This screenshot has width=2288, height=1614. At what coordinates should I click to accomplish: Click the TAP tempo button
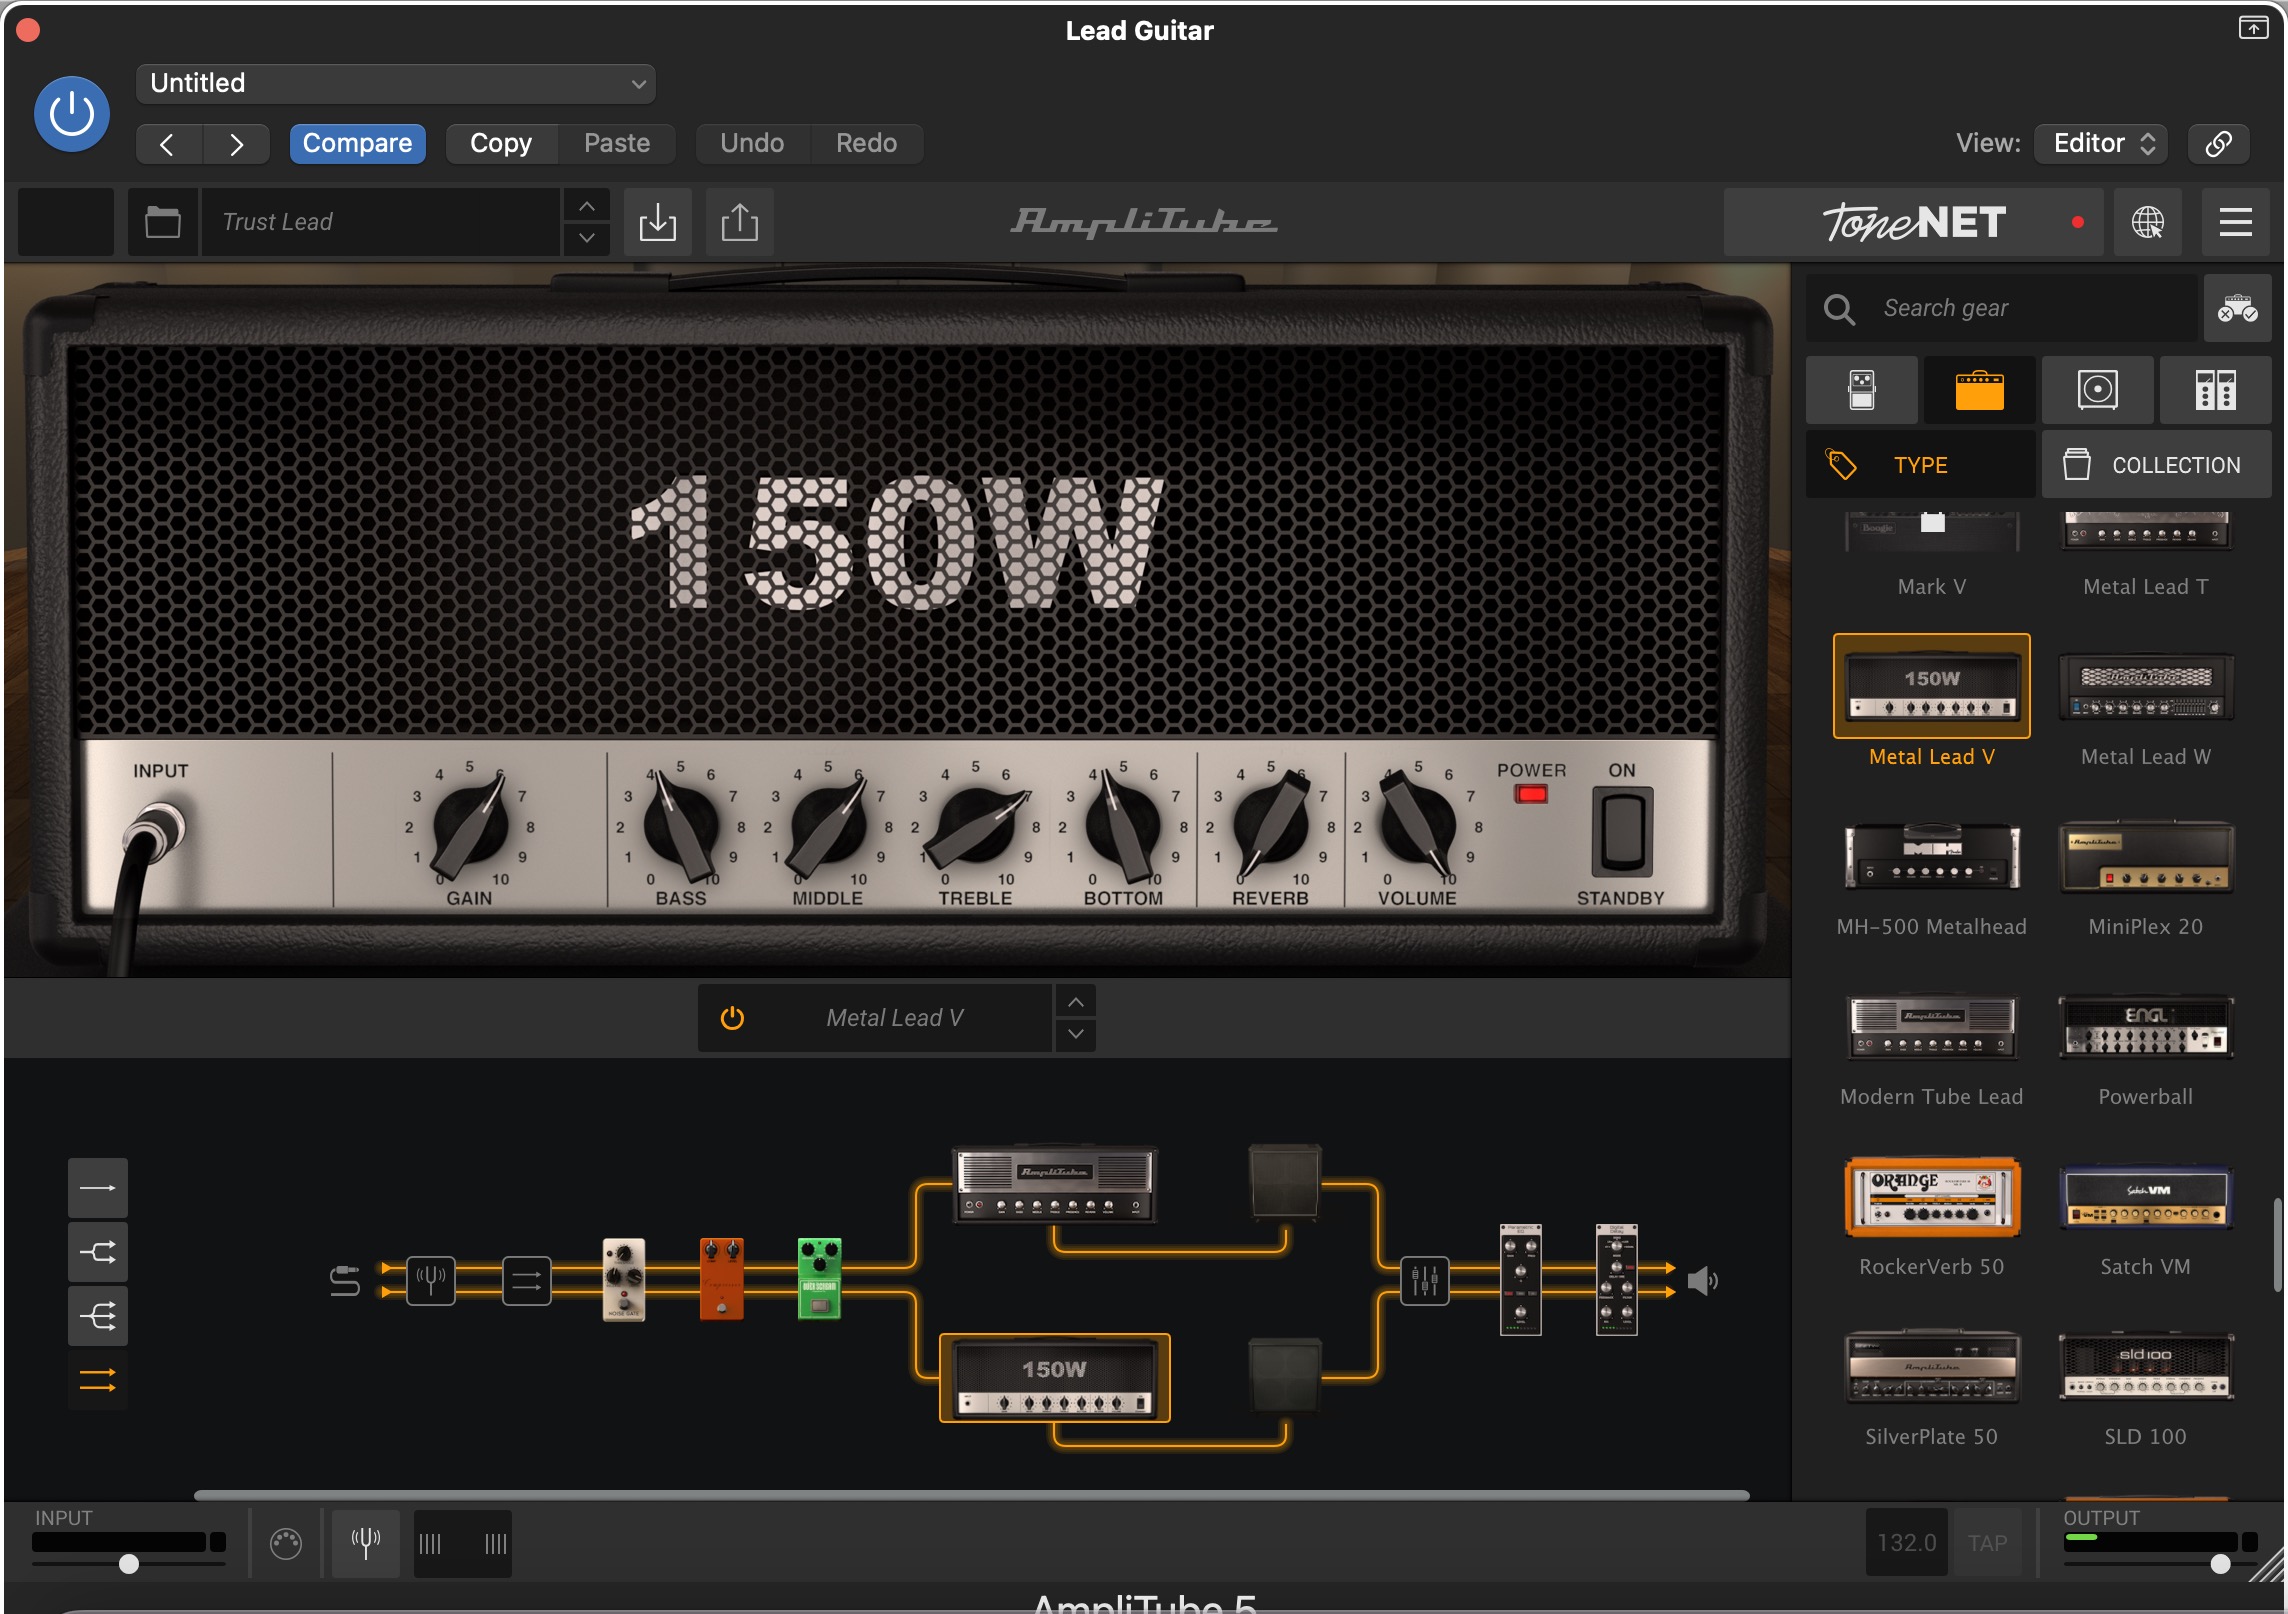(1987, 1543)
